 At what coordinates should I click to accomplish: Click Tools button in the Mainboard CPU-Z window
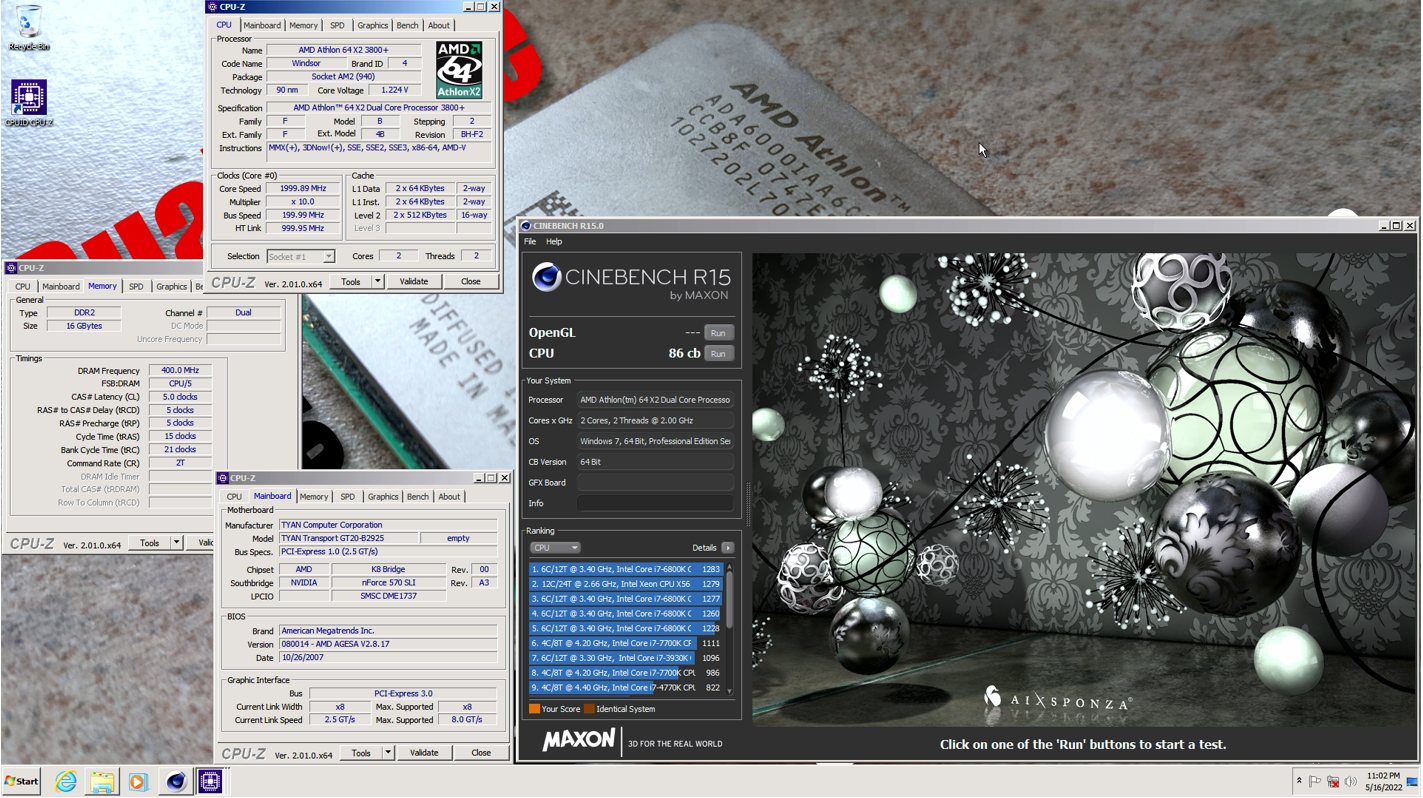pos(361,753)
